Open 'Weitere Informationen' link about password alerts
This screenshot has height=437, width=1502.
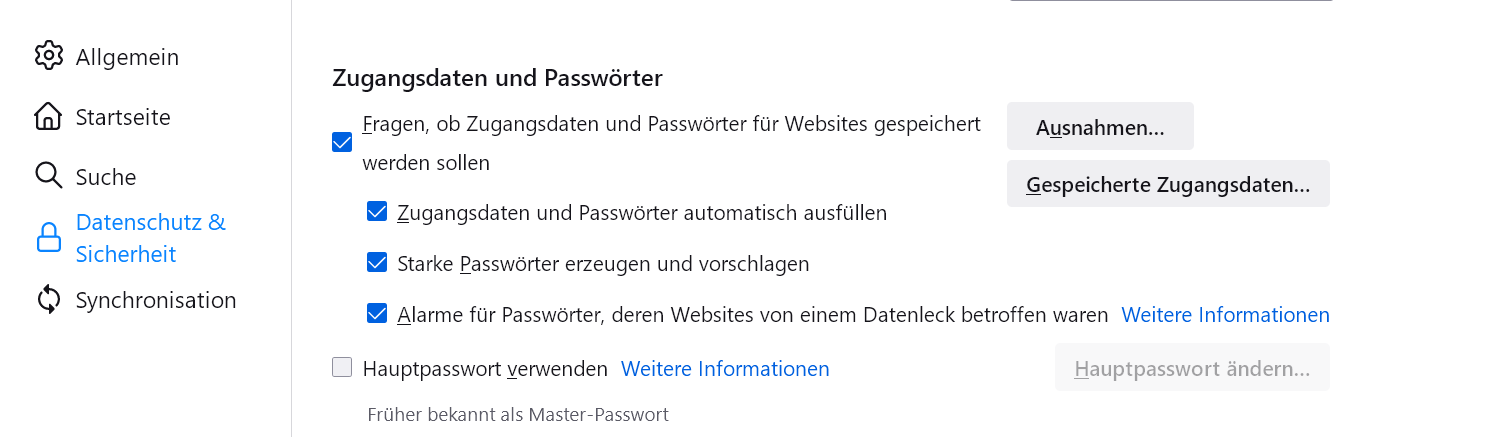point(1225,315)
